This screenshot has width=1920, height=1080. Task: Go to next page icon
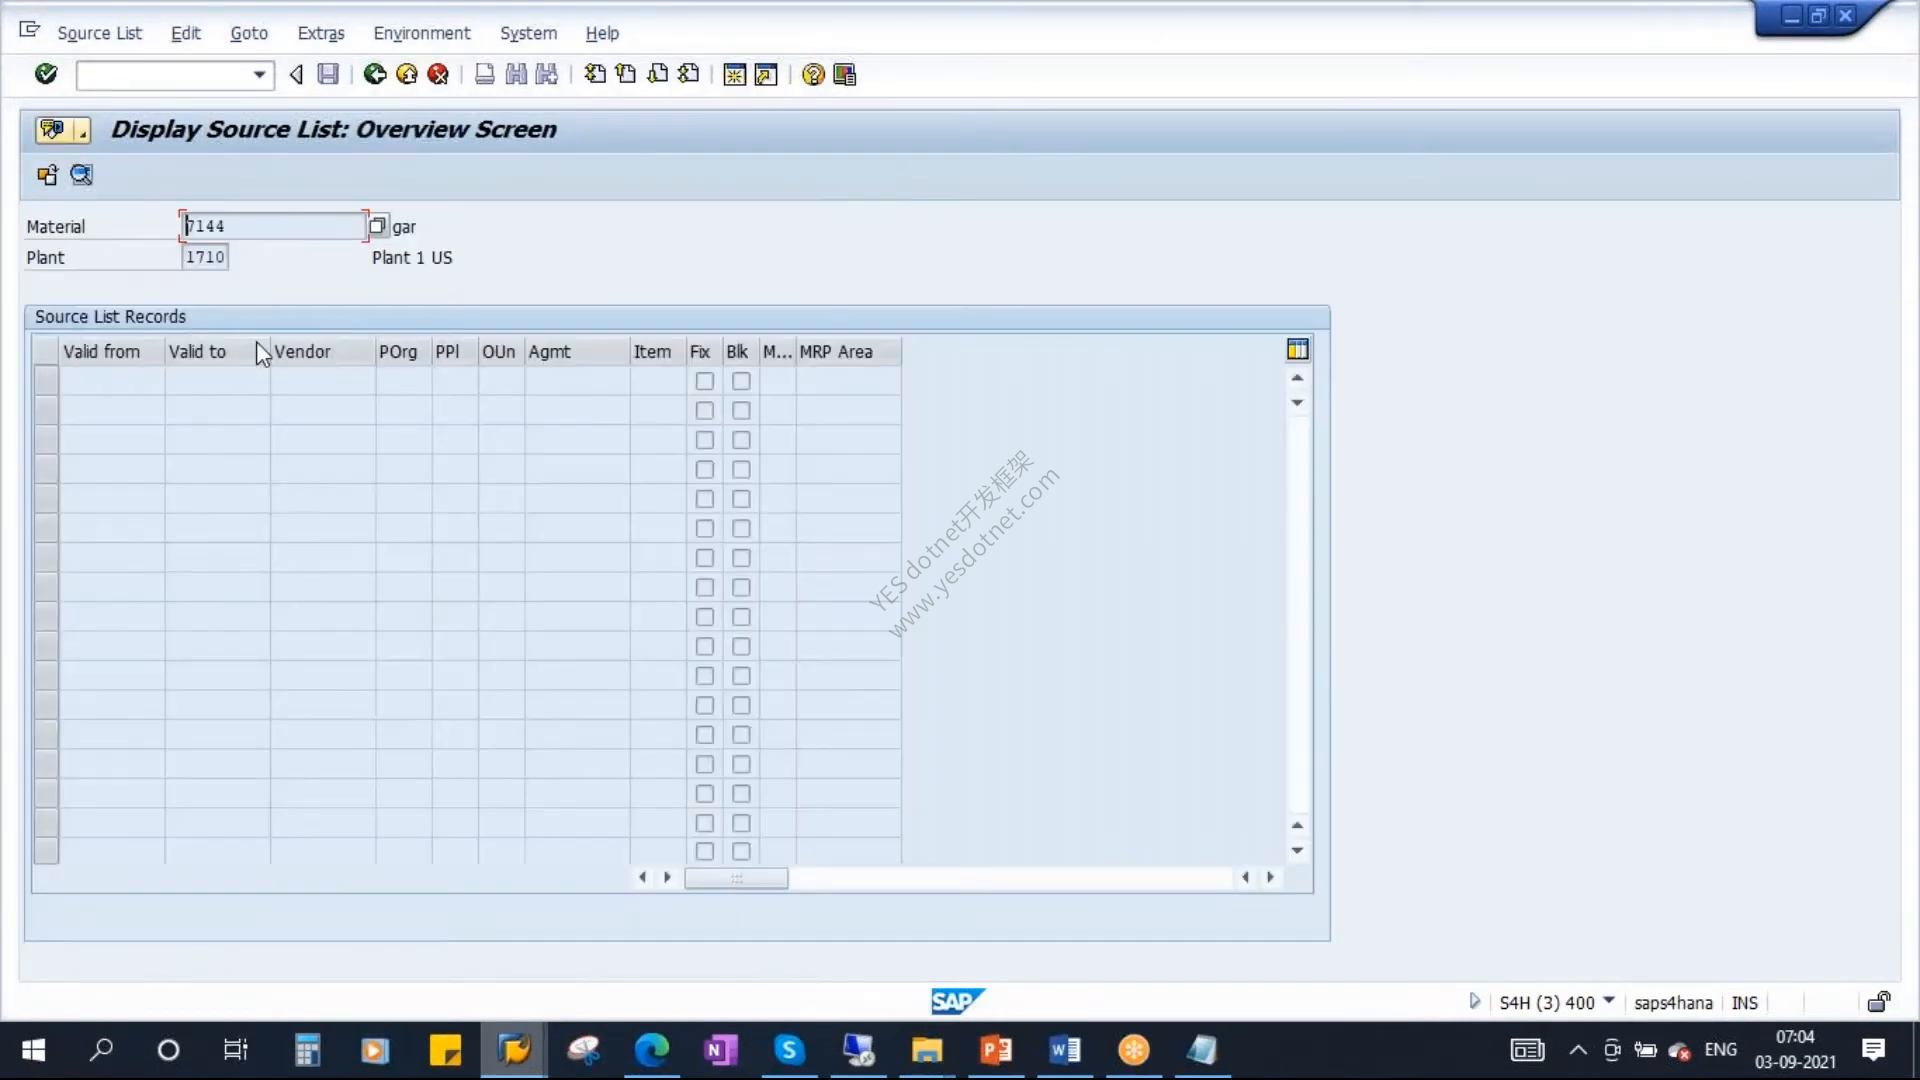tap(657, 74)
